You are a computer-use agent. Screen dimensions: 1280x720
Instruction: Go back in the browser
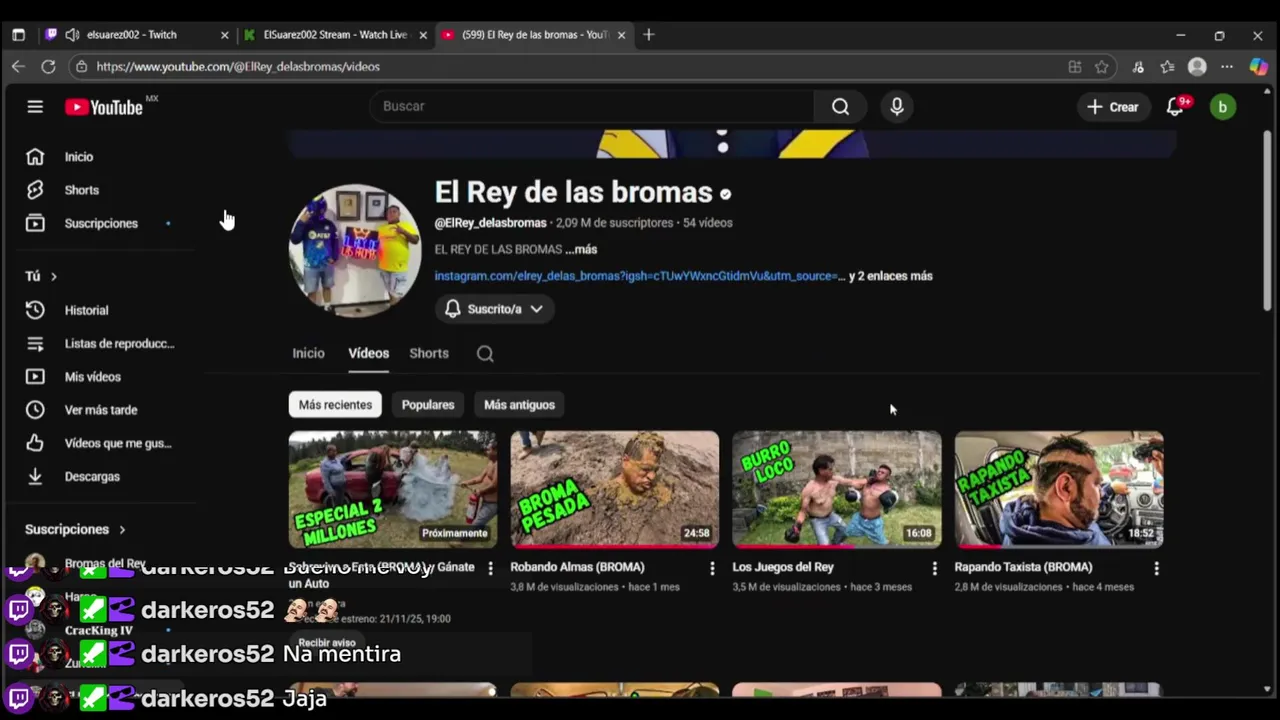click(18, 66)
